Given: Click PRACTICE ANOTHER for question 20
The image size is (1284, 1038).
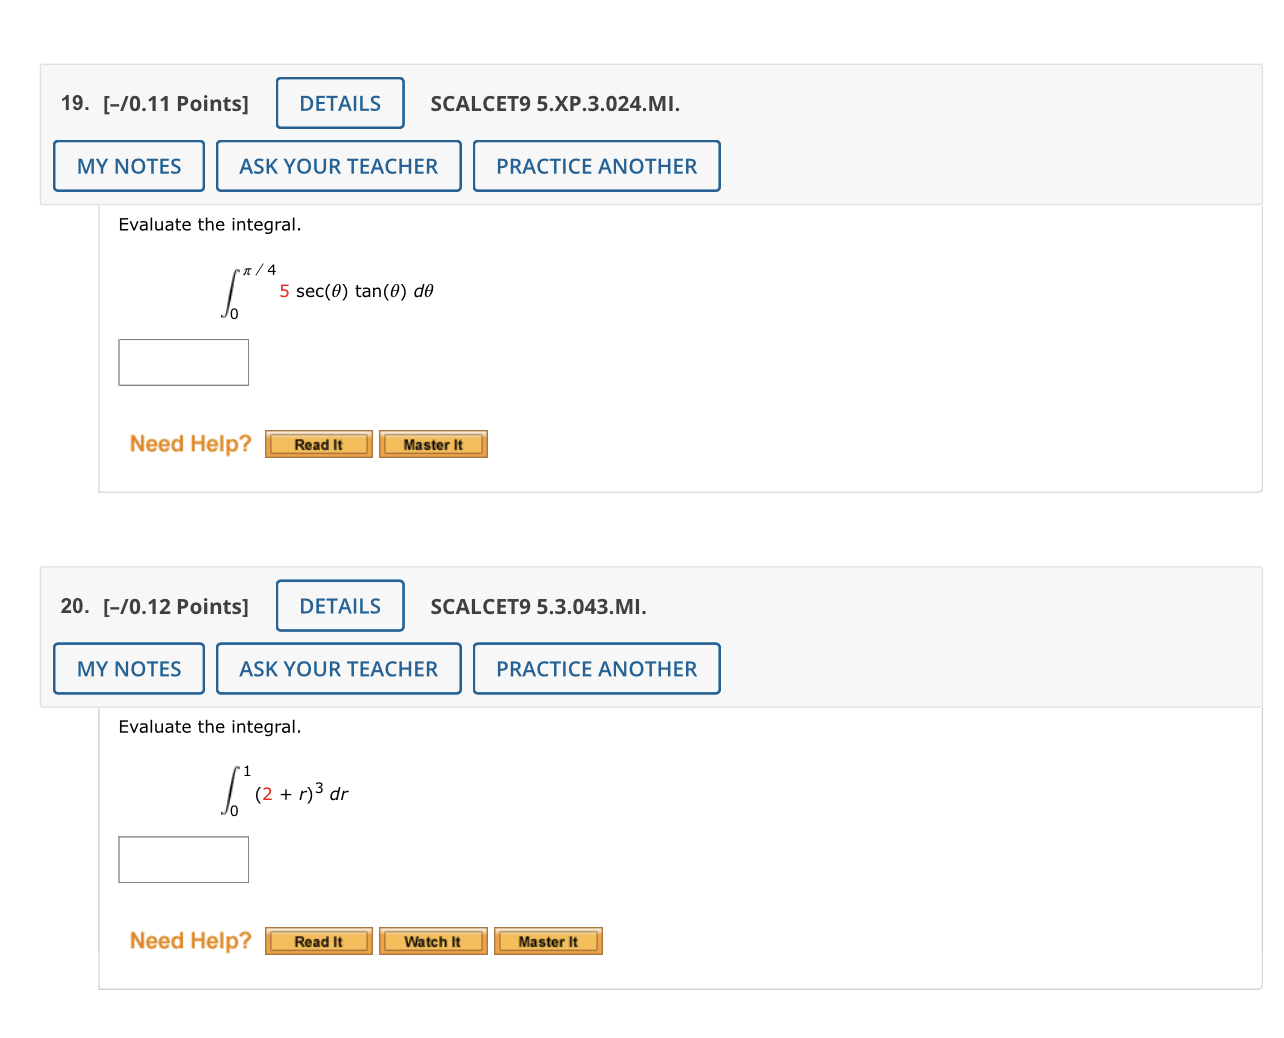Looking at the screenshot, I should (597, 669).
